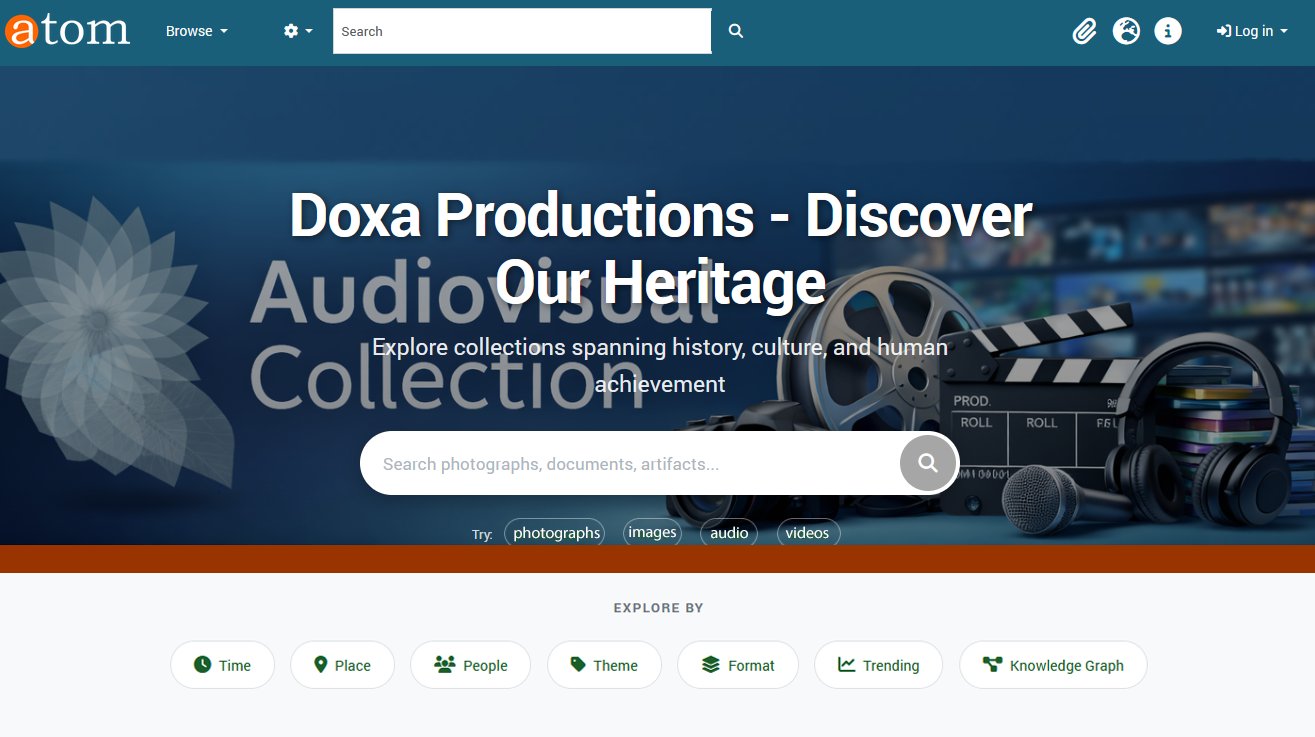Try the videos suggestion chip
The image size is (1315, 737).
pyautogui.click(x=808, y=533)
